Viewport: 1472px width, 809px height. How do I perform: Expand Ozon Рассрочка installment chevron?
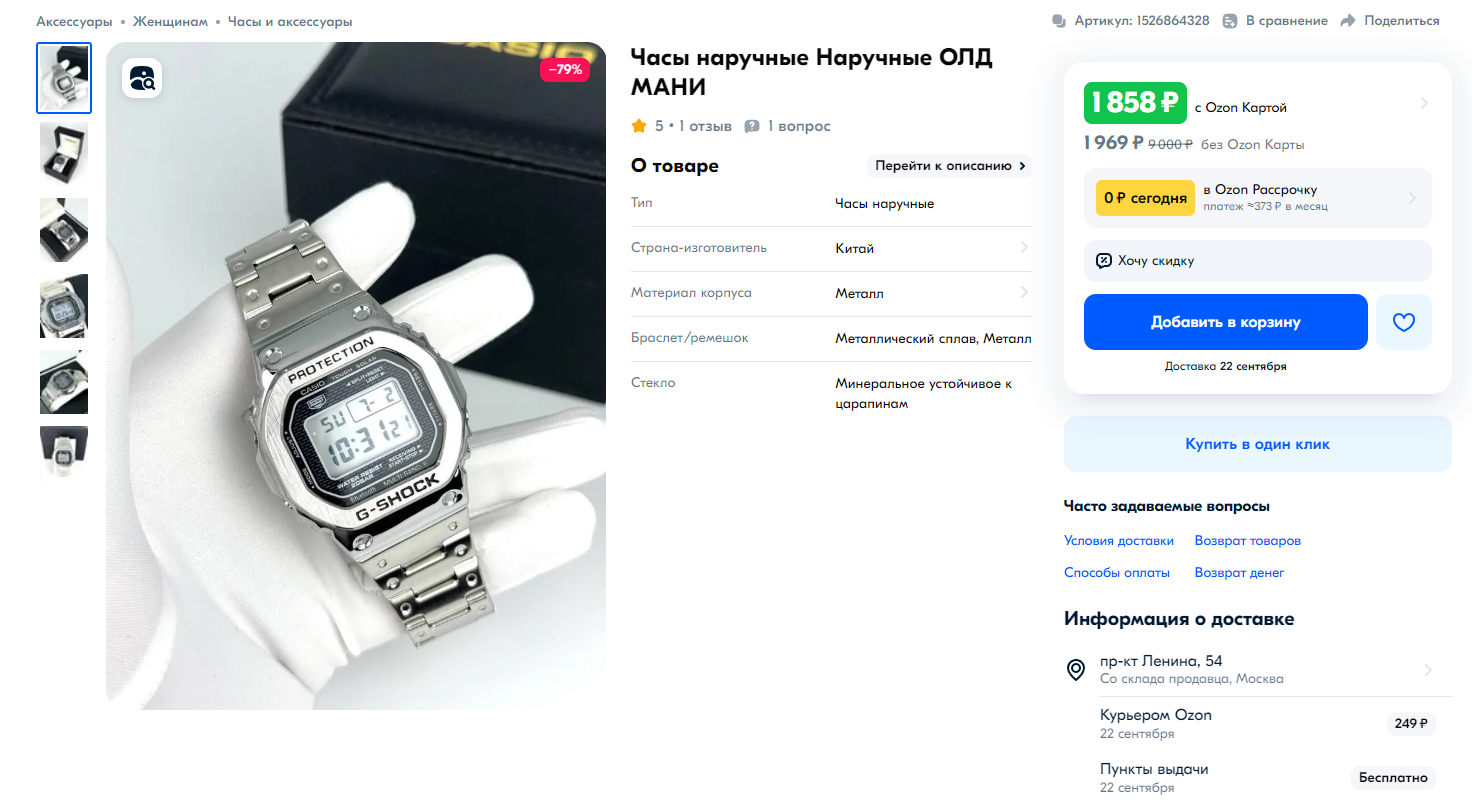pyautogui.click(x=1412, y=198)
